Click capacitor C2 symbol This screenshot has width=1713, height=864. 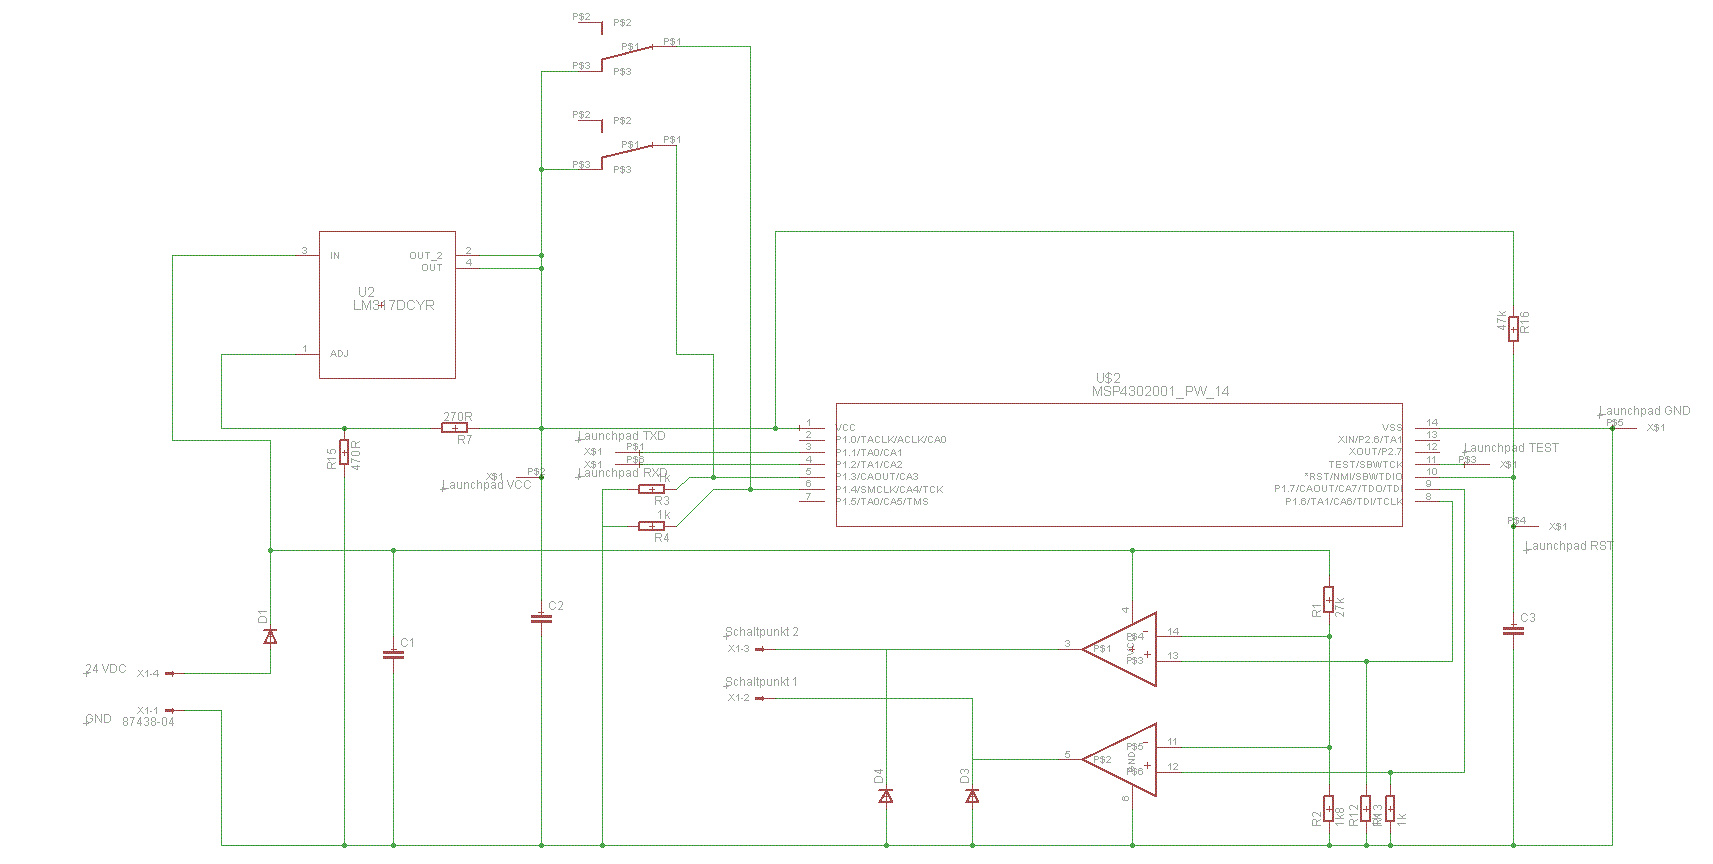point(541,618)
